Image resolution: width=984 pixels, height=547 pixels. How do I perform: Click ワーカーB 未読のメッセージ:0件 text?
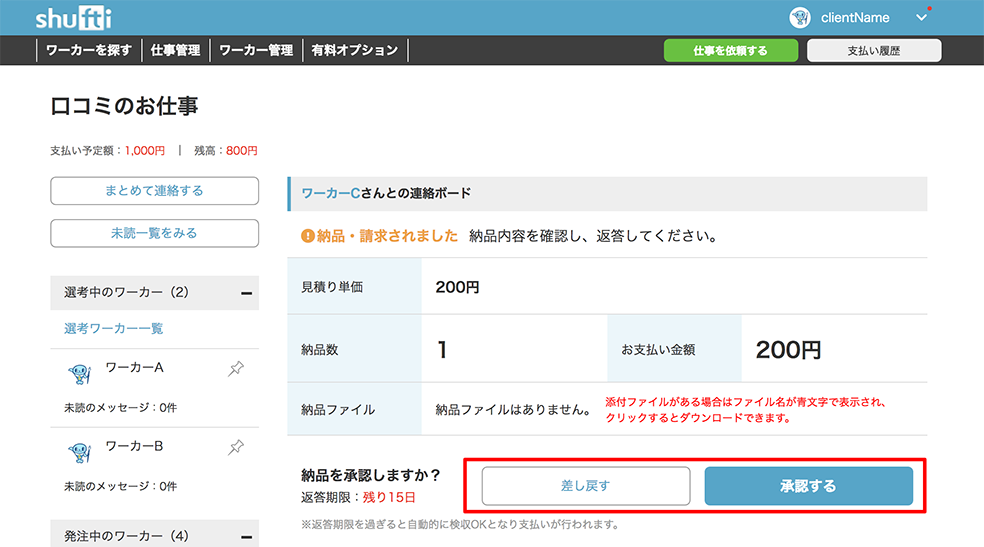(x=120, y=486)
